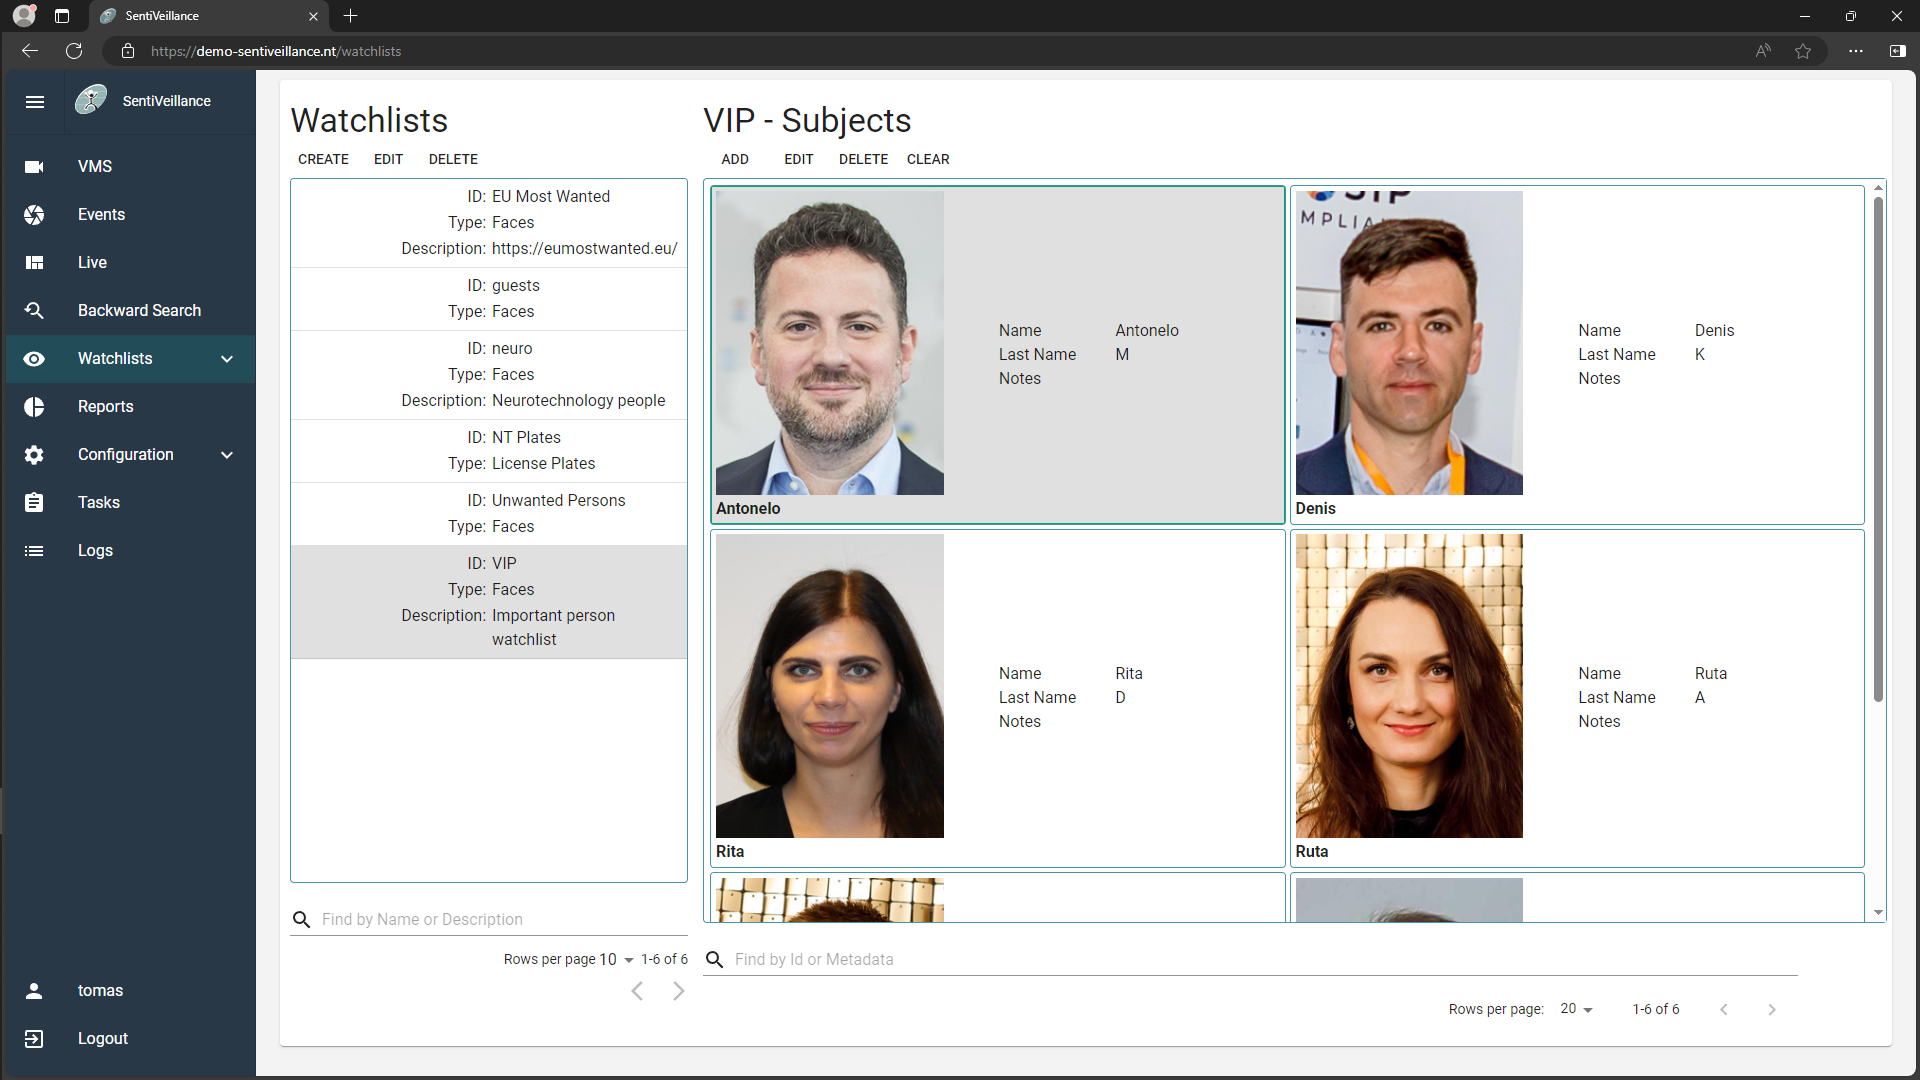Go to next subjects page arrow
1920x1080 pixels.
coord(1772,1009)
